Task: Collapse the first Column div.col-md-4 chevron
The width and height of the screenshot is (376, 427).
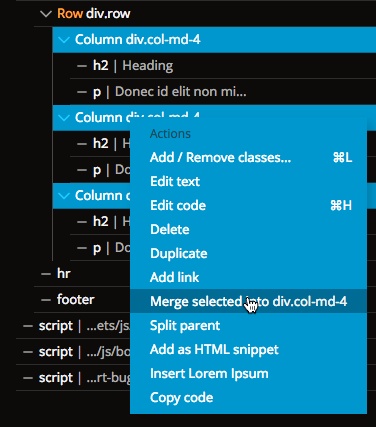Action: [x=64, y=40]
